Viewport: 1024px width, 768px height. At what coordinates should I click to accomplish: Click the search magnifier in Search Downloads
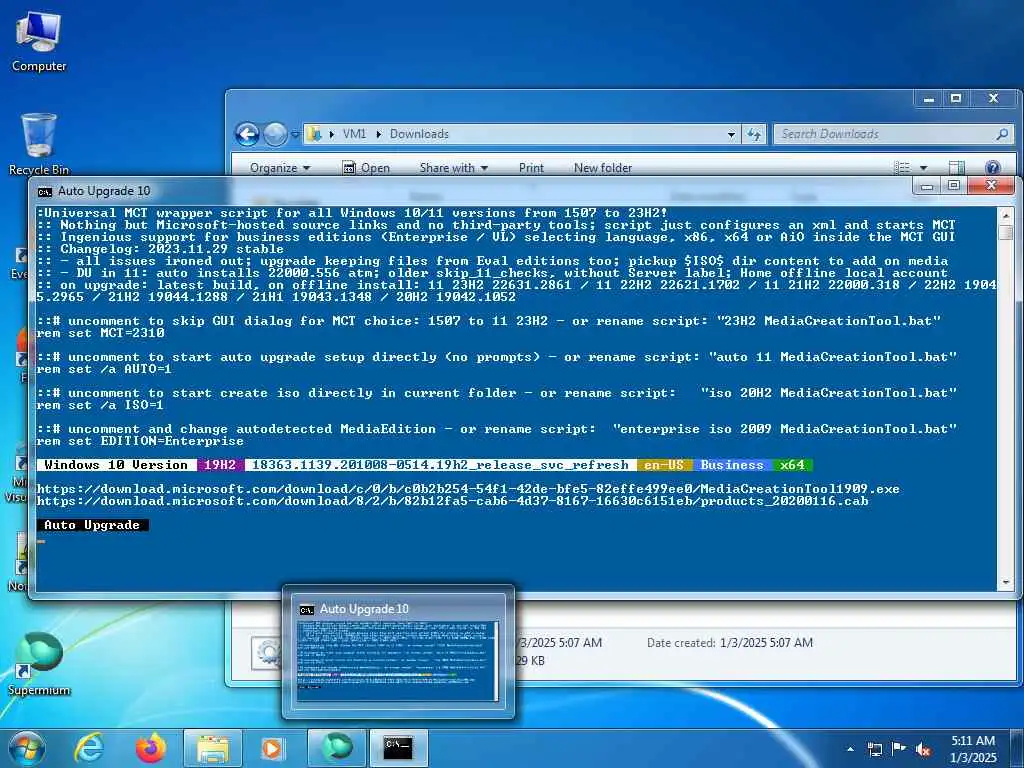pyautogui.click(x=1002, y=134)
